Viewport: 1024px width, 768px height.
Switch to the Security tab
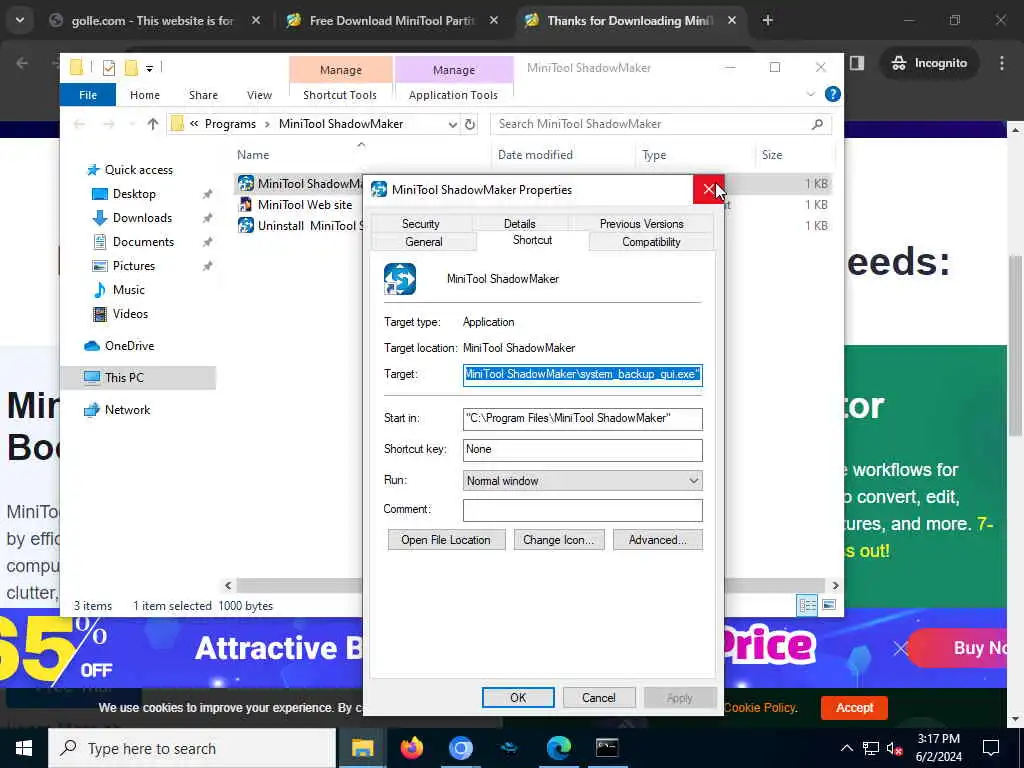[x=421, y=223]
